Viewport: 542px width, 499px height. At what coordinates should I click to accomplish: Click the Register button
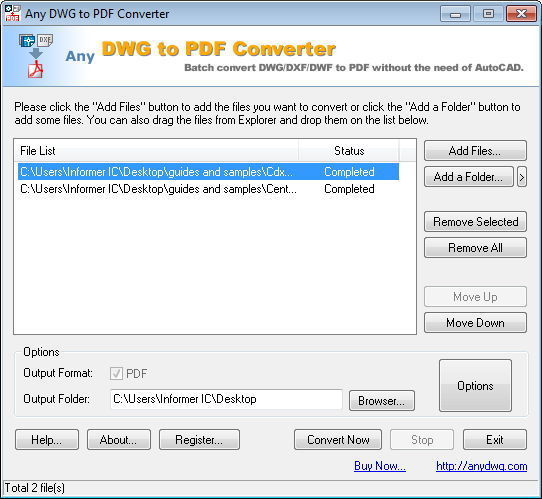pyautogui.click(x=199, y=440)
